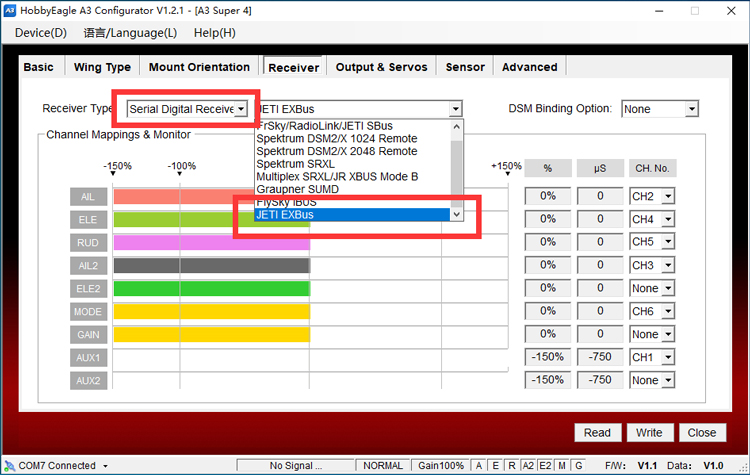750x475 pixels.
Task: Select Spektrum SRXL from the list
Action: pyautogui.click(x=296, y=163)
